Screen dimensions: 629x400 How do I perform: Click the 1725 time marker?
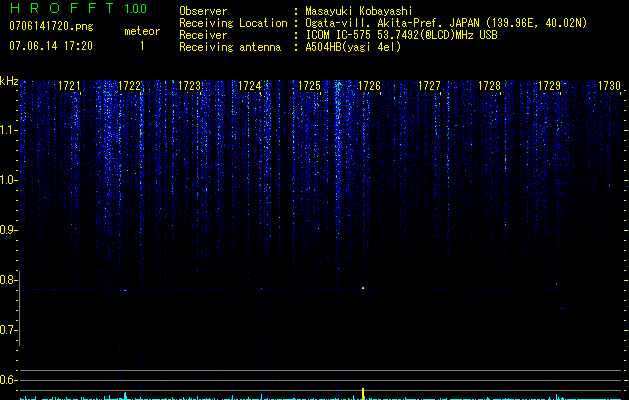309,86
